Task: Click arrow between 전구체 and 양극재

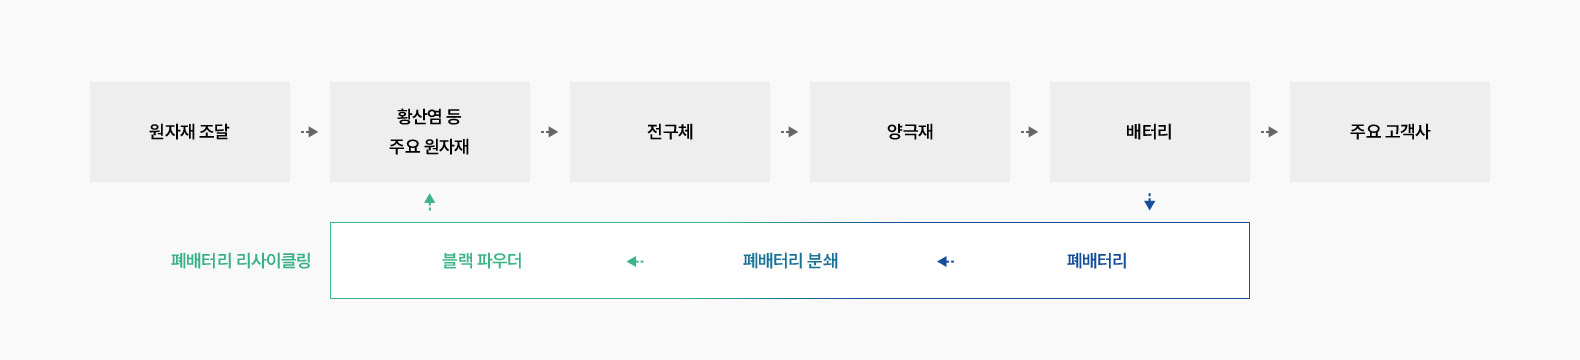Action: point(790,132)
